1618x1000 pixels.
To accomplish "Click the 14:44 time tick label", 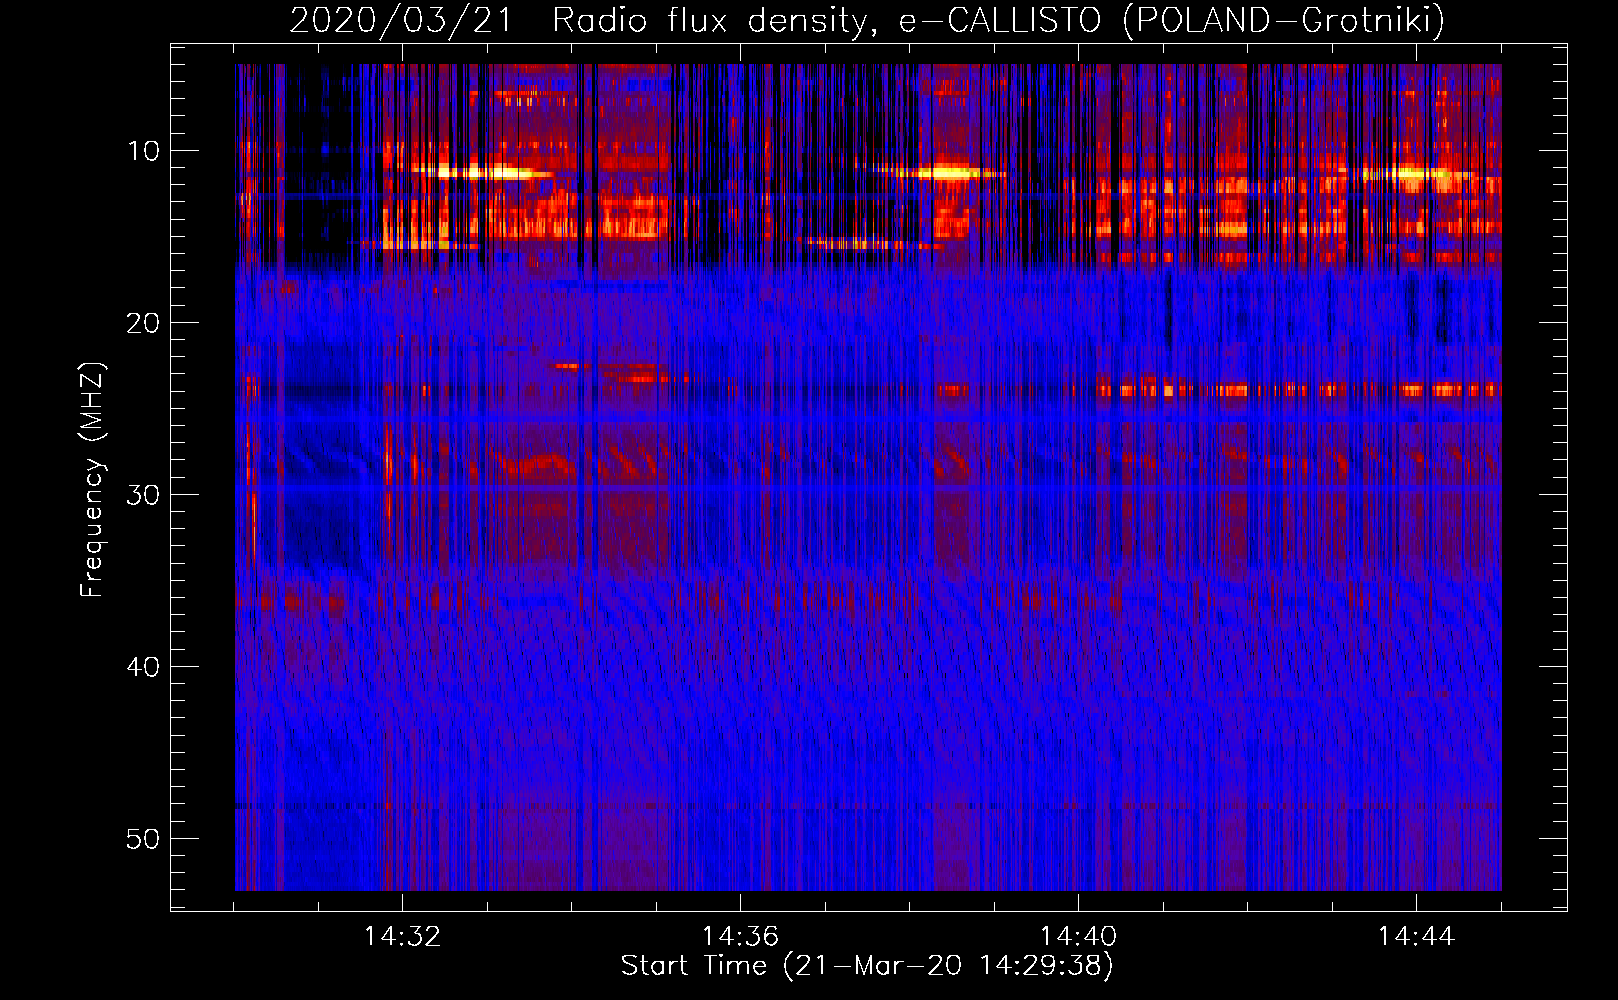I will click(1416, 937).
